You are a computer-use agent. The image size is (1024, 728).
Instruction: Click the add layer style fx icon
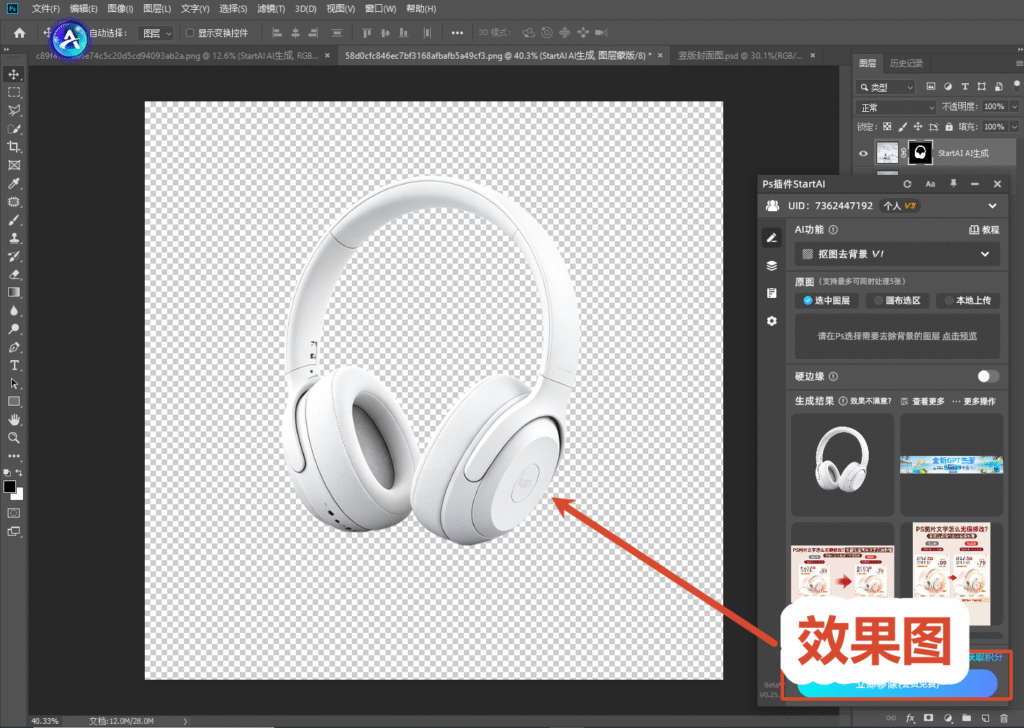(x=910, y=718)
